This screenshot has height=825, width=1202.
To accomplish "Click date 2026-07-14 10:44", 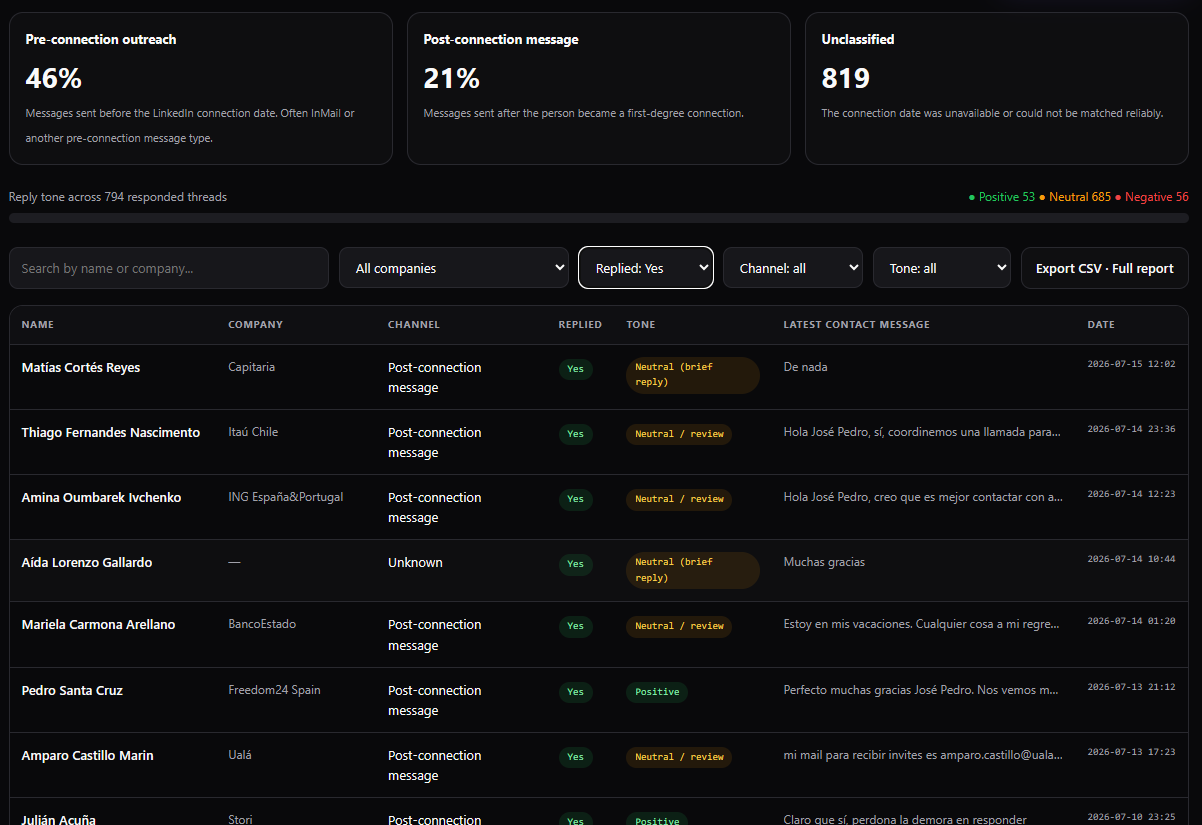I will coord(1131,559).
